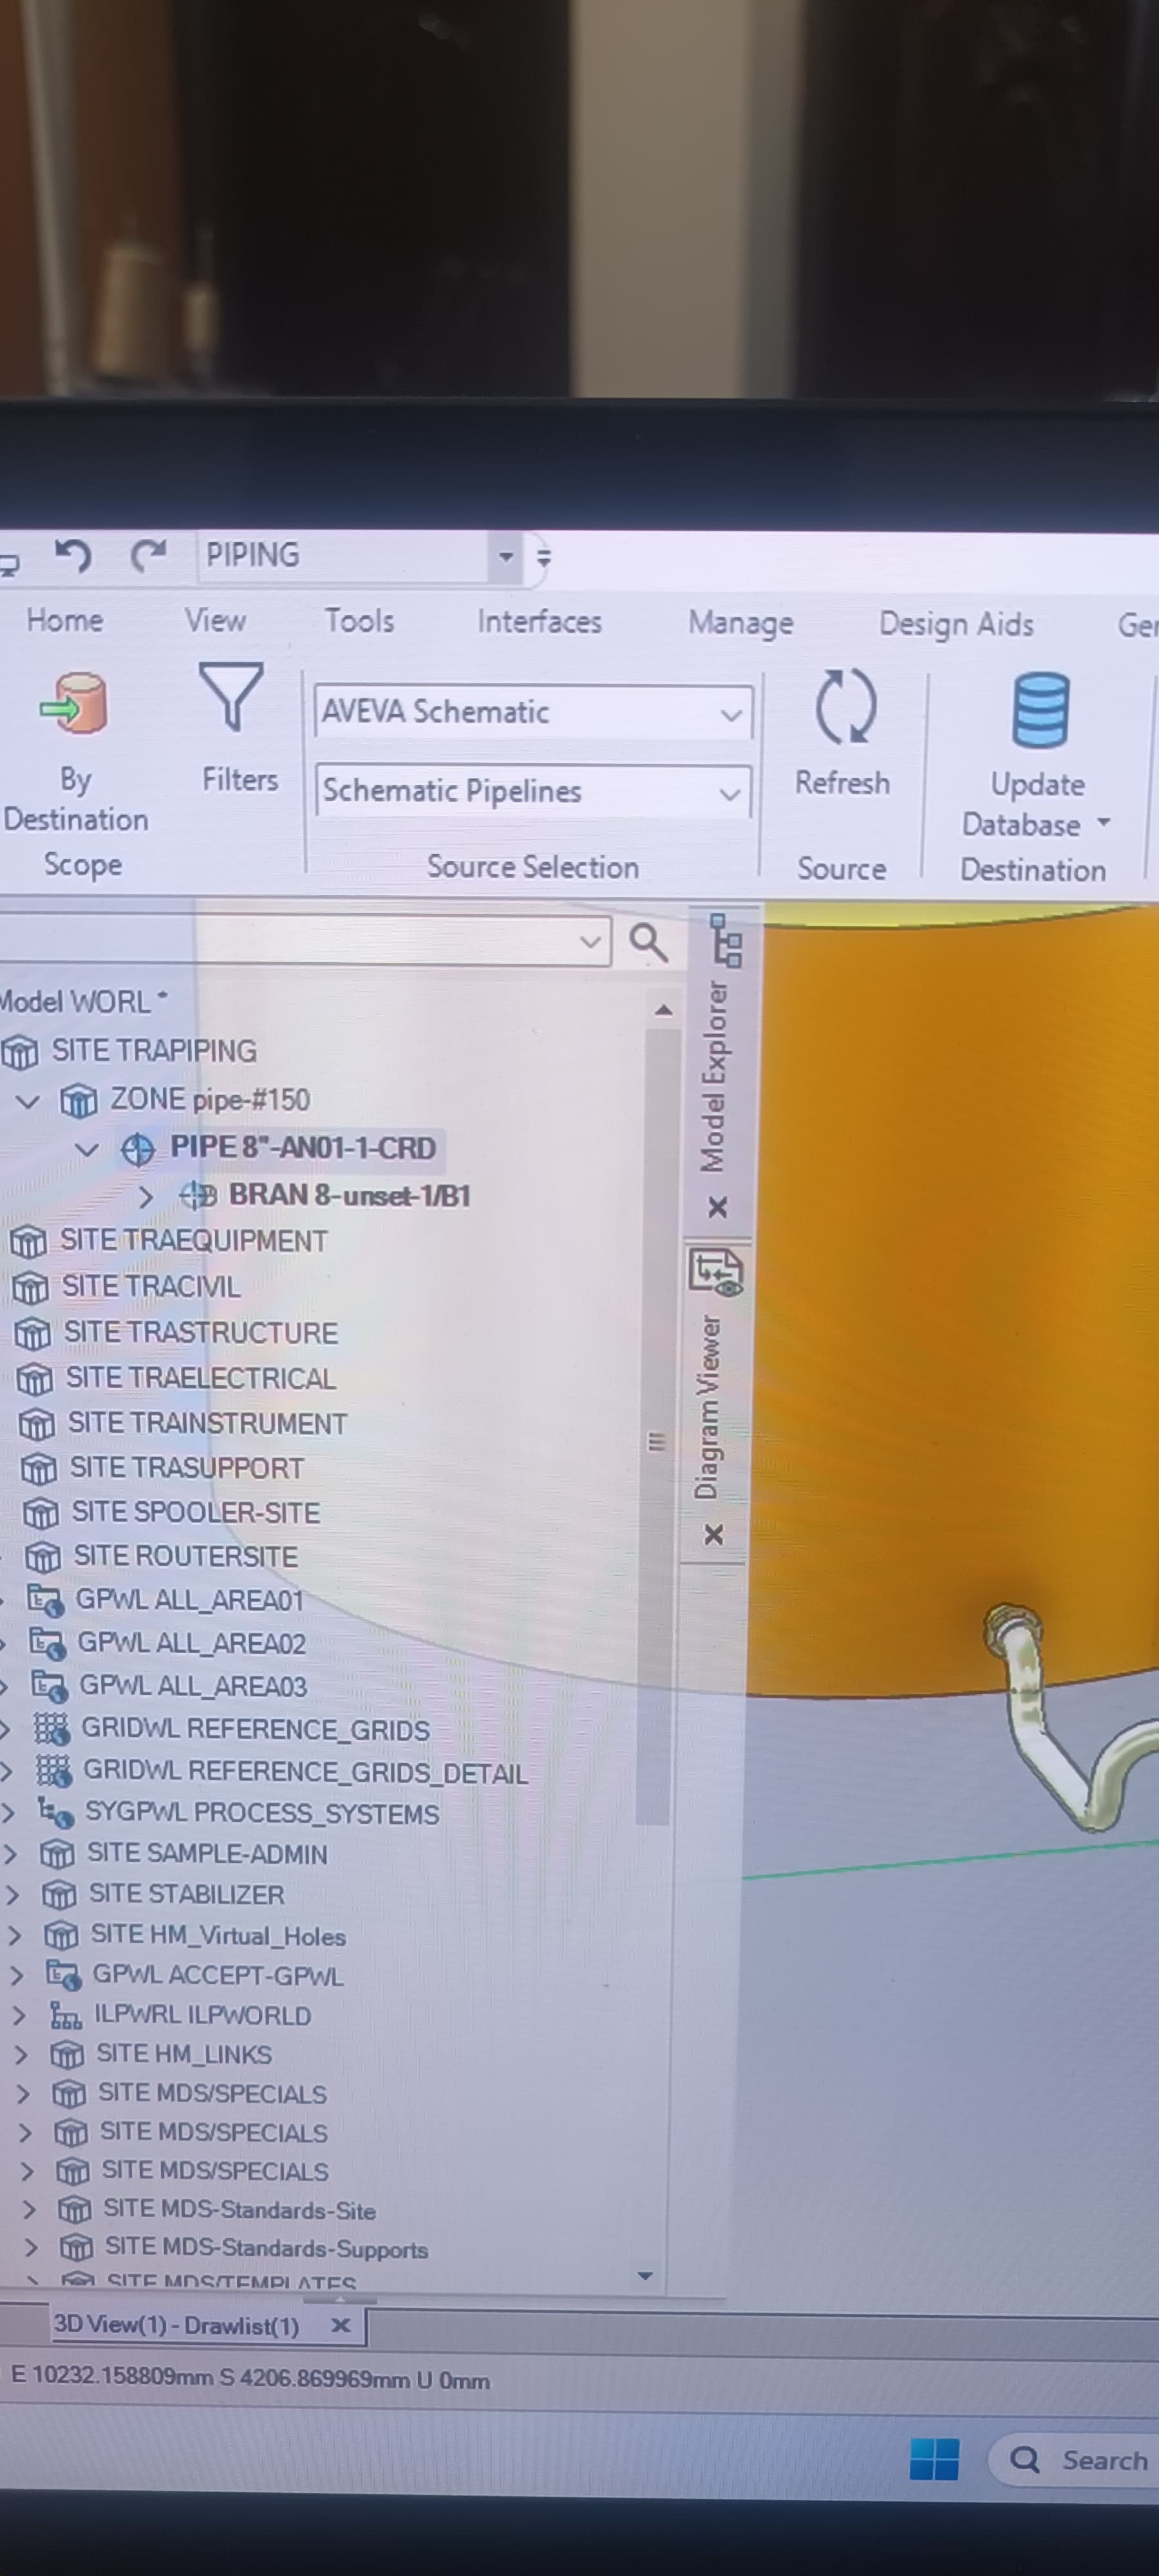Click the Redo arrow icon
1159x2576 pixels.
click(148, 555)
